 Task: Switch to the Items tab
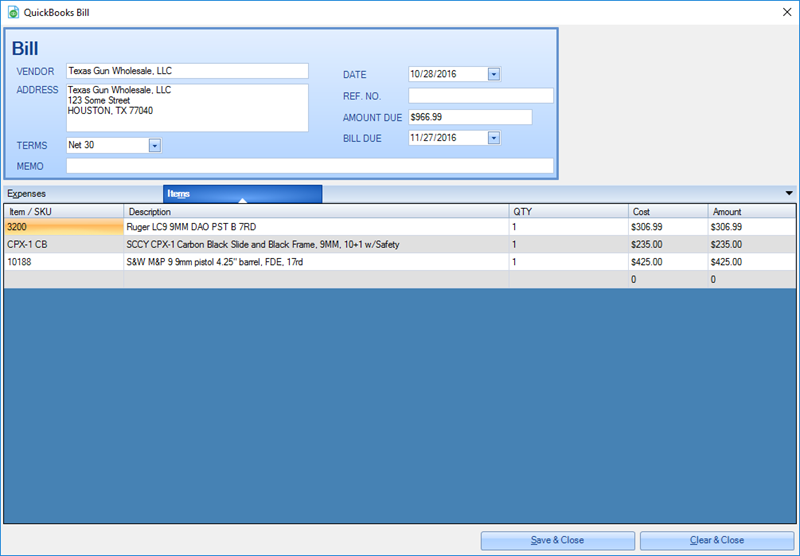(242, 194)
